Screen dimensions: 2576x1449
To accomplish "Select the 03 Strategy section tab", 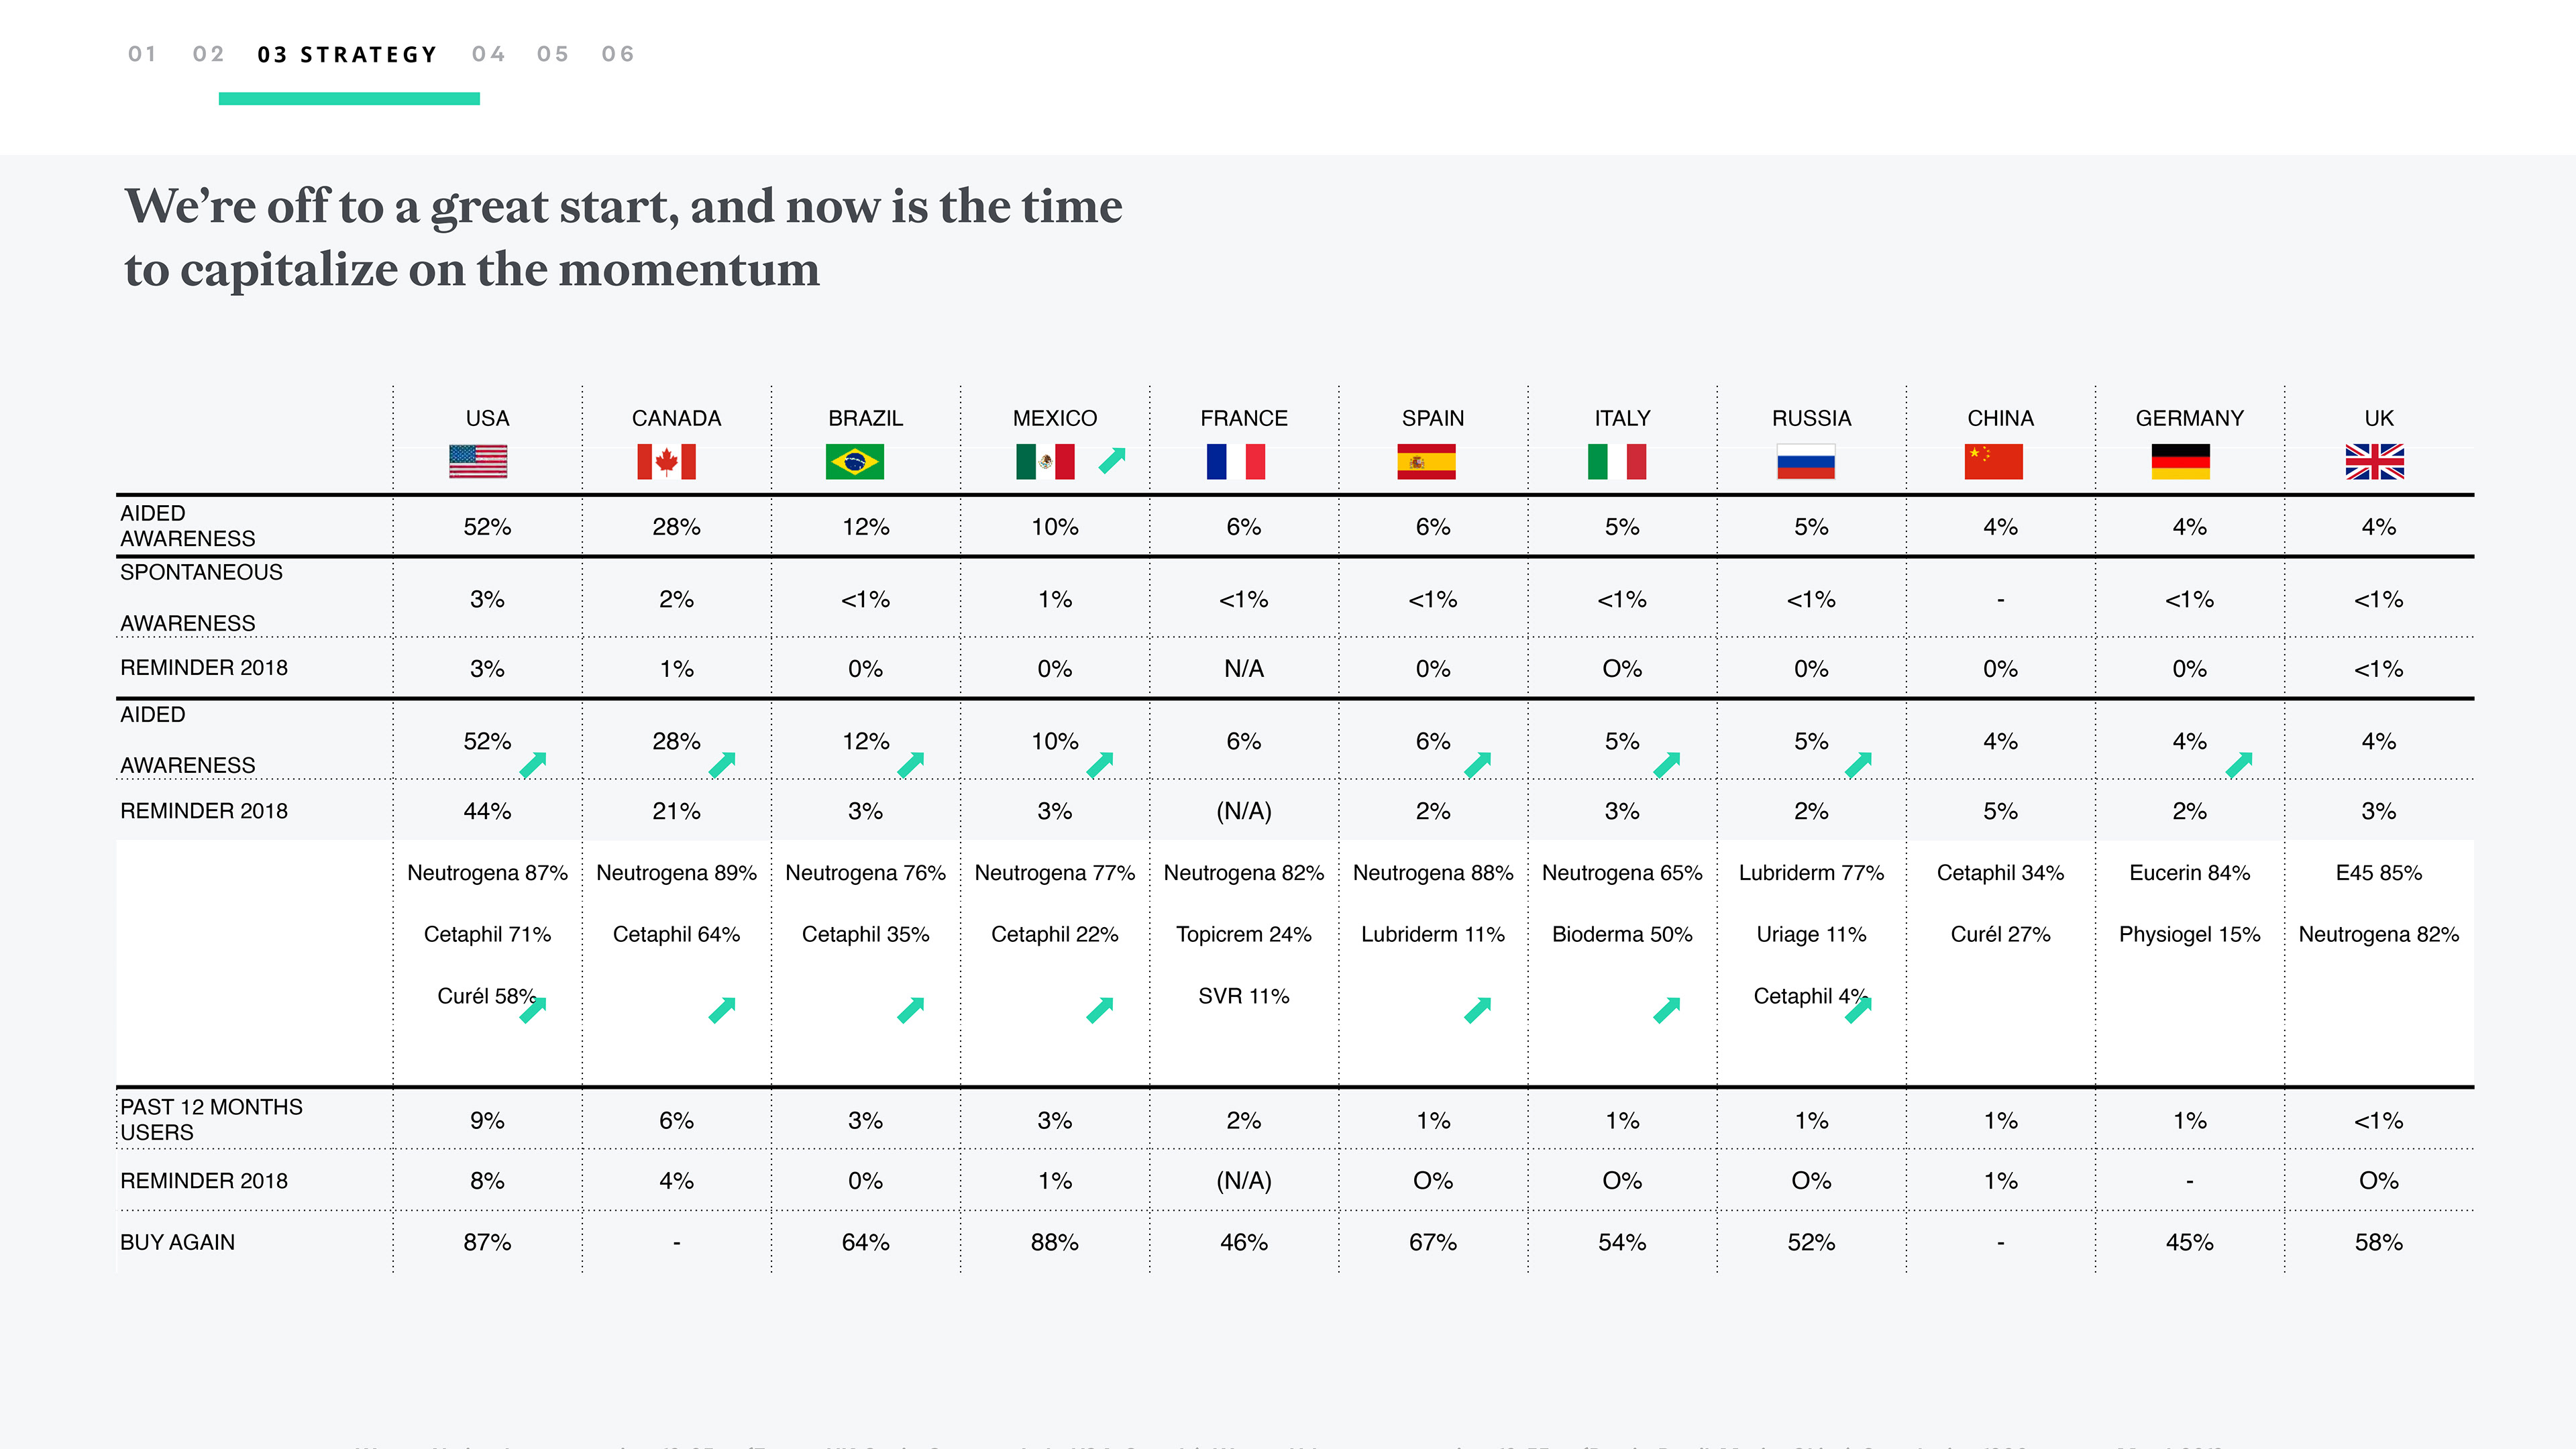I will [x=347, y=54].
